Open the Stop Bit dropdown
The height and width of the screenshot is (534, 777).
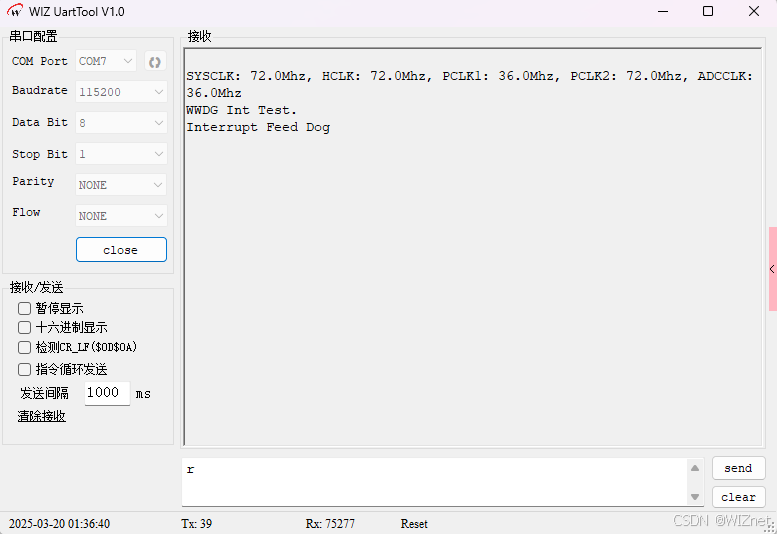tap(121, 154)
